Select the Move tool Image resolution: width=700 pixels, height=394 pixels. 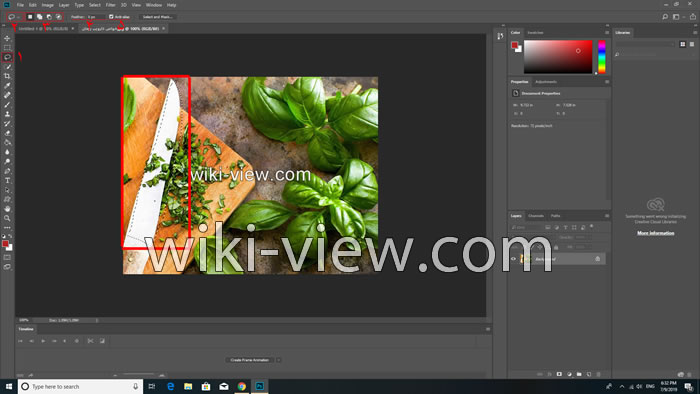pyautogui.click(x=7, y=38)
